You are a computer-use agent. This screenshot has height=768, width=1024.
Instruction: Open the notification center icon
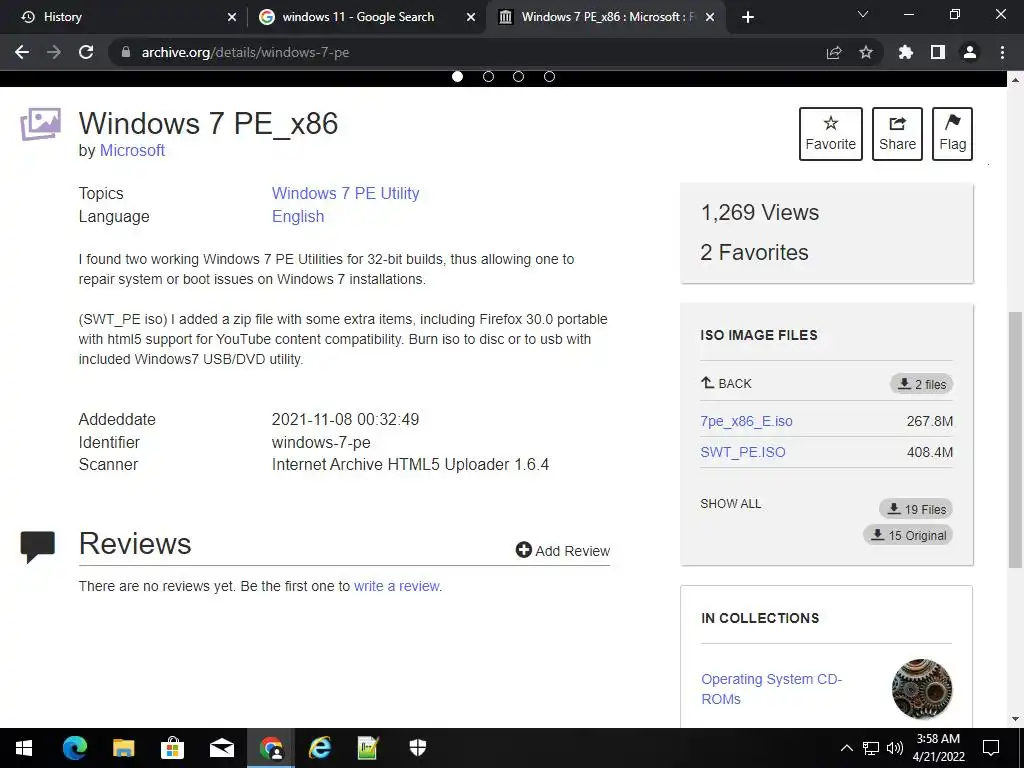(x=991, y=748)
